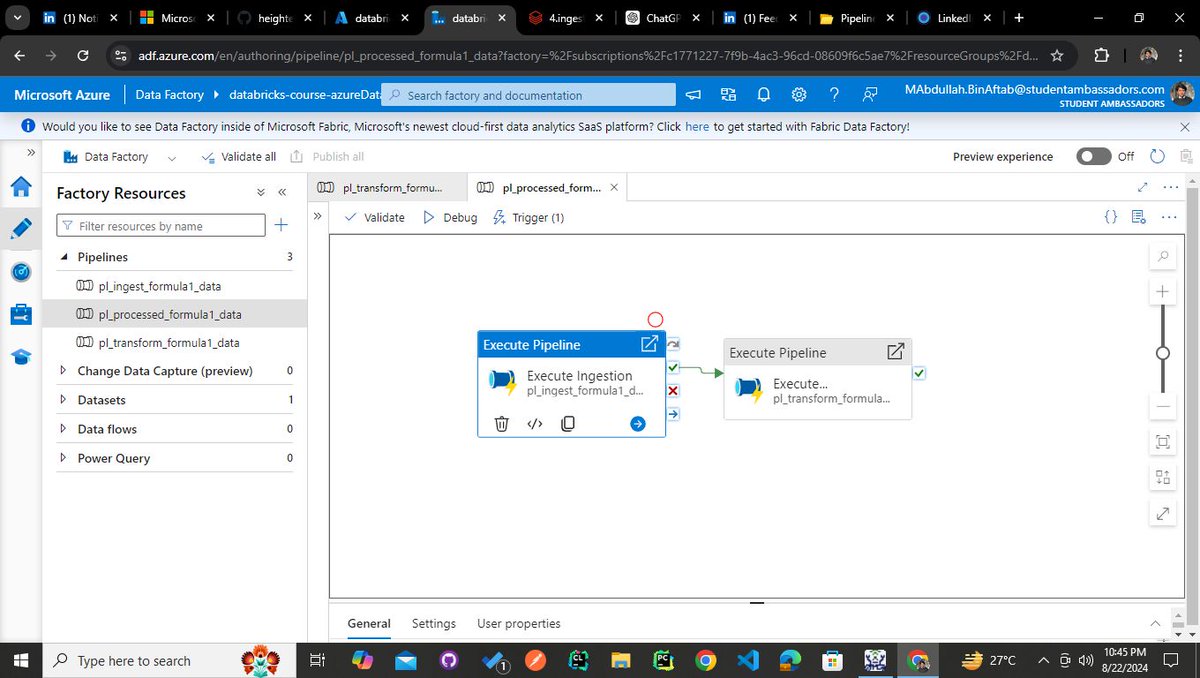This screenshot has height=678, width=1200.
Task: Select the canvas zoom slider handle
Action: click(x=1163, y=353)
